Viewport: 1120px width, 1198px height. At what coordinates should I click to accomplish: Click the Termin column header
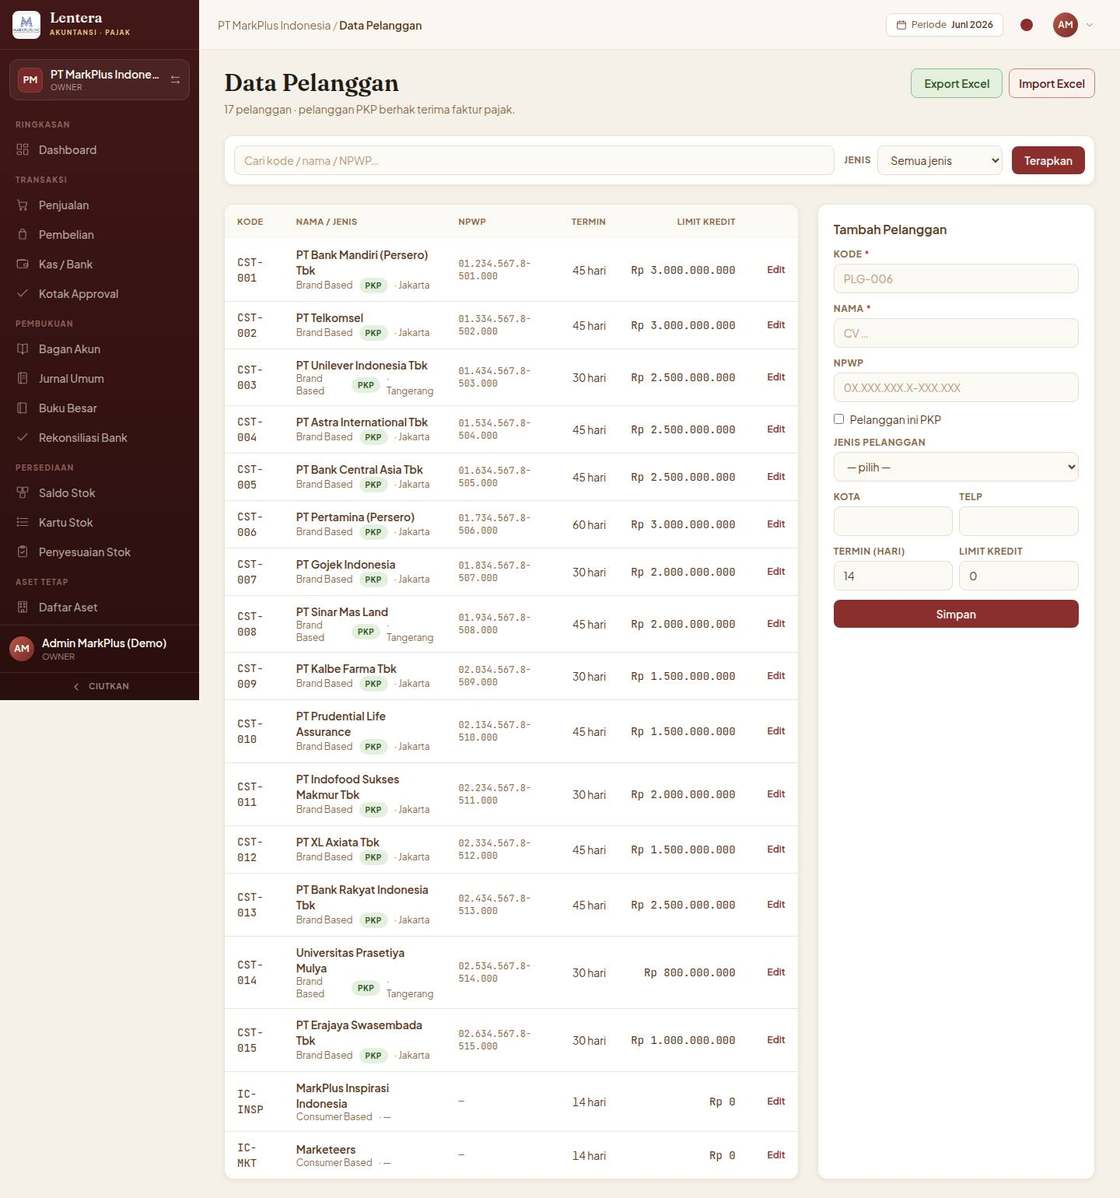pyautogui.click(x=588, y=222)
